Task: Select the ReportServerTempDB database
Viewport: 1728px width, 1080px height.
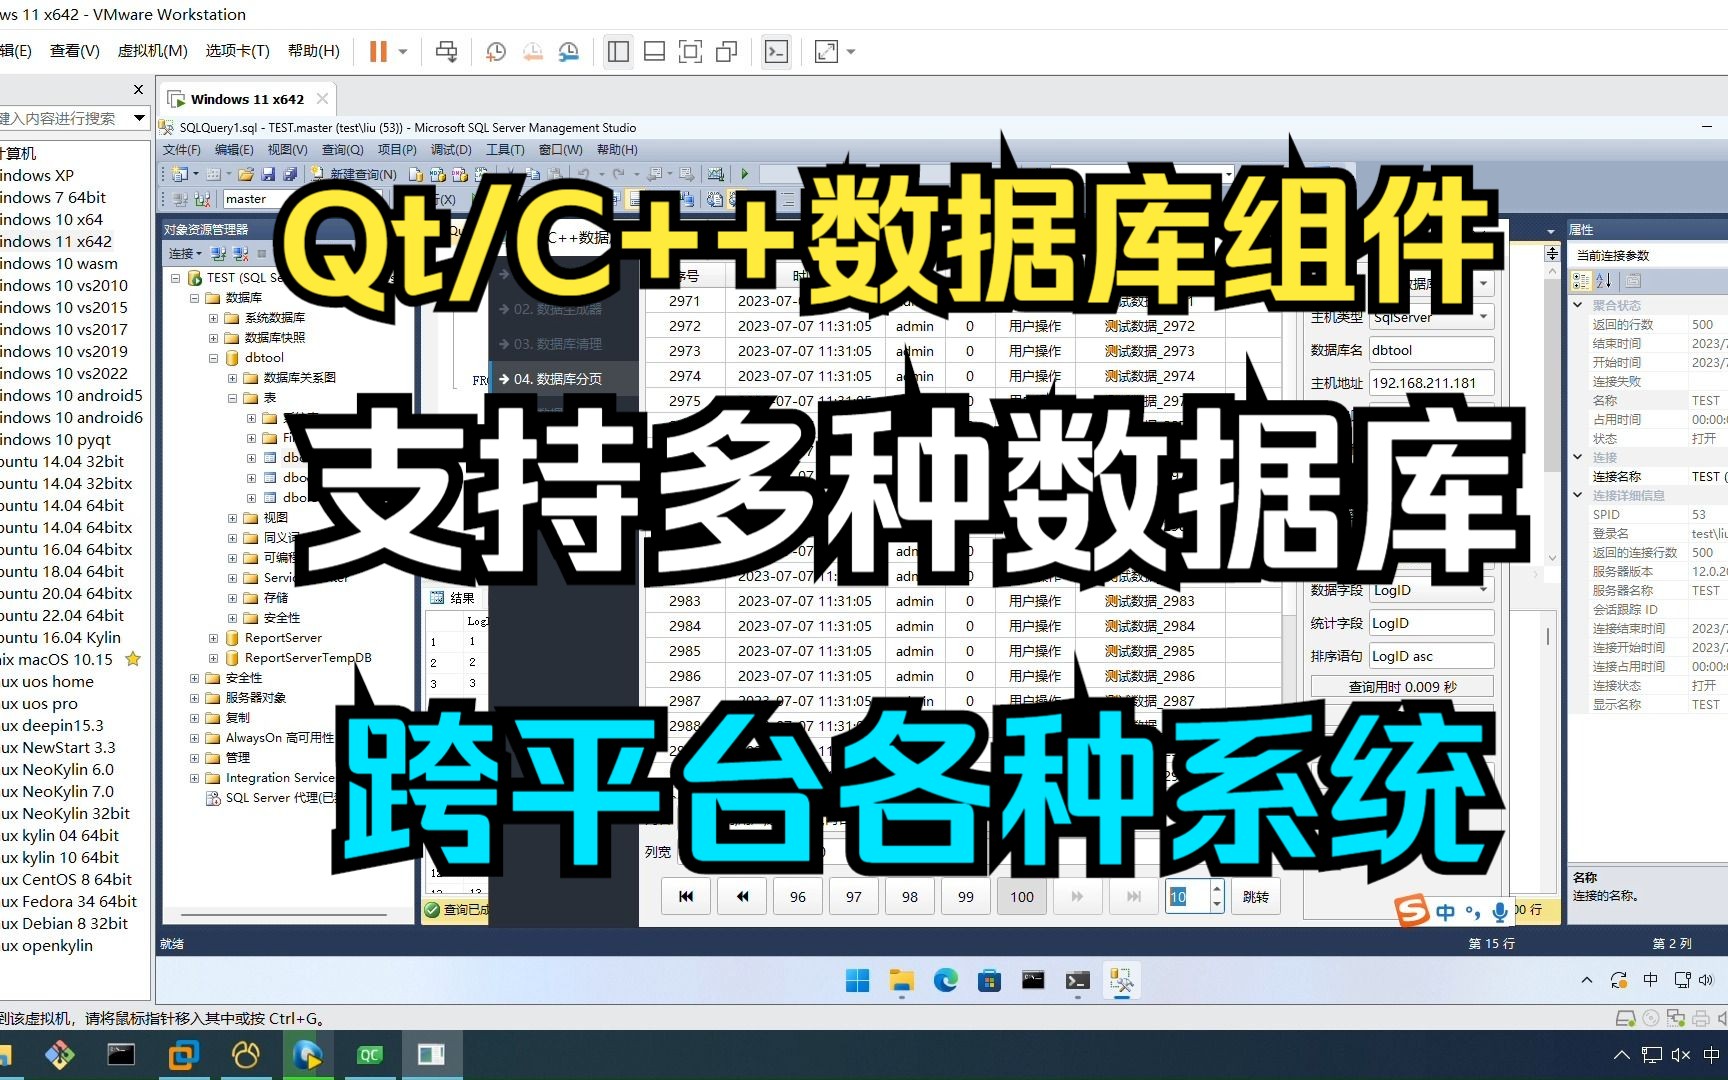Action: click(307, 658)
